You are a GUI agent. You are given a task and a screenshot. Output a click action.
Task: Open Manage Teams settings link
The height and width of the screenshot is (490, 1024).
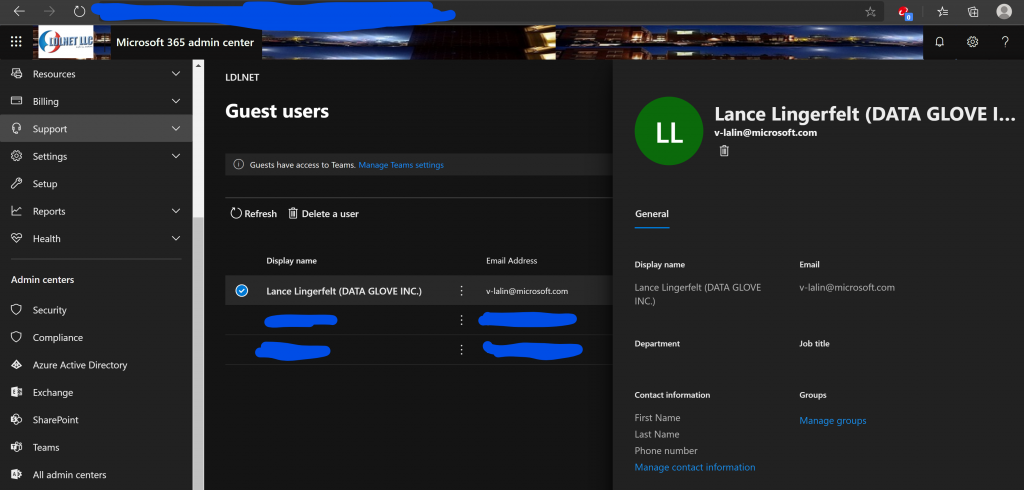401,165
